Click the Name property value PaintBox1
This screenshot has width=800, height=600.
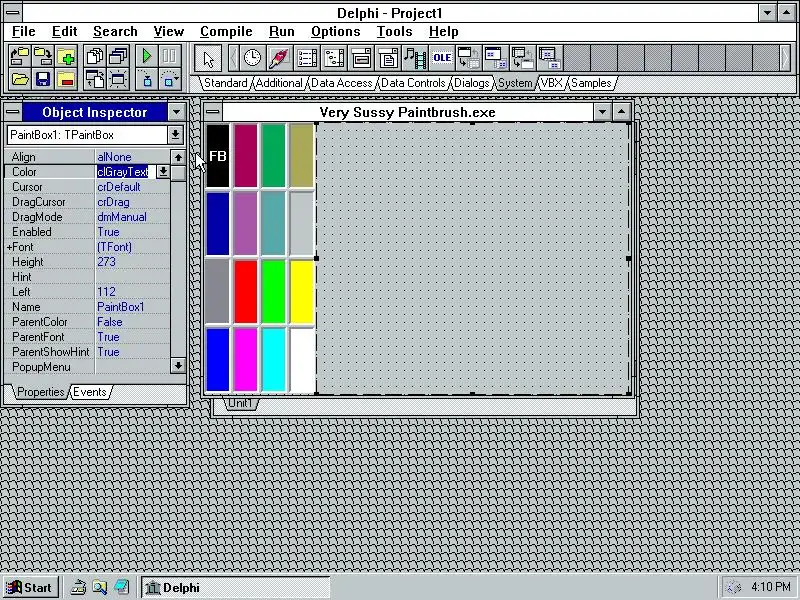[121, 307]
